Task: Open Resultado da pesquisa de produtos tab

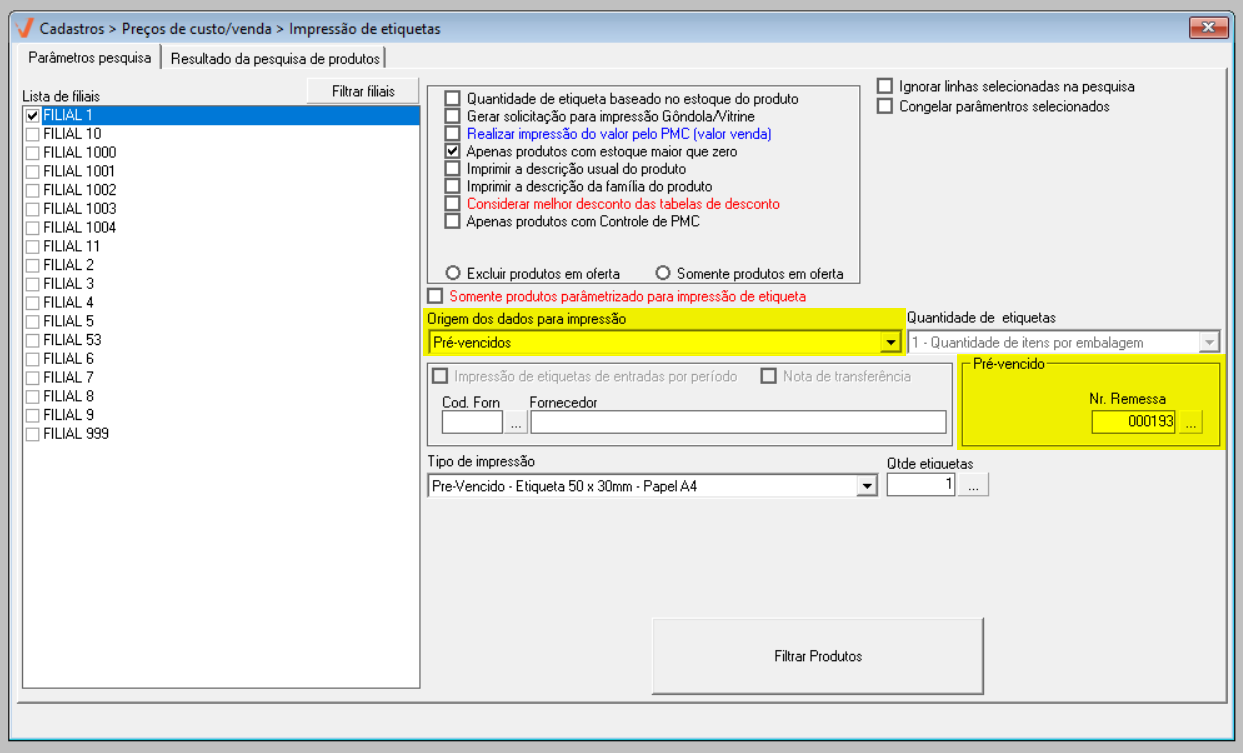Action: click(x=275, y=59)
